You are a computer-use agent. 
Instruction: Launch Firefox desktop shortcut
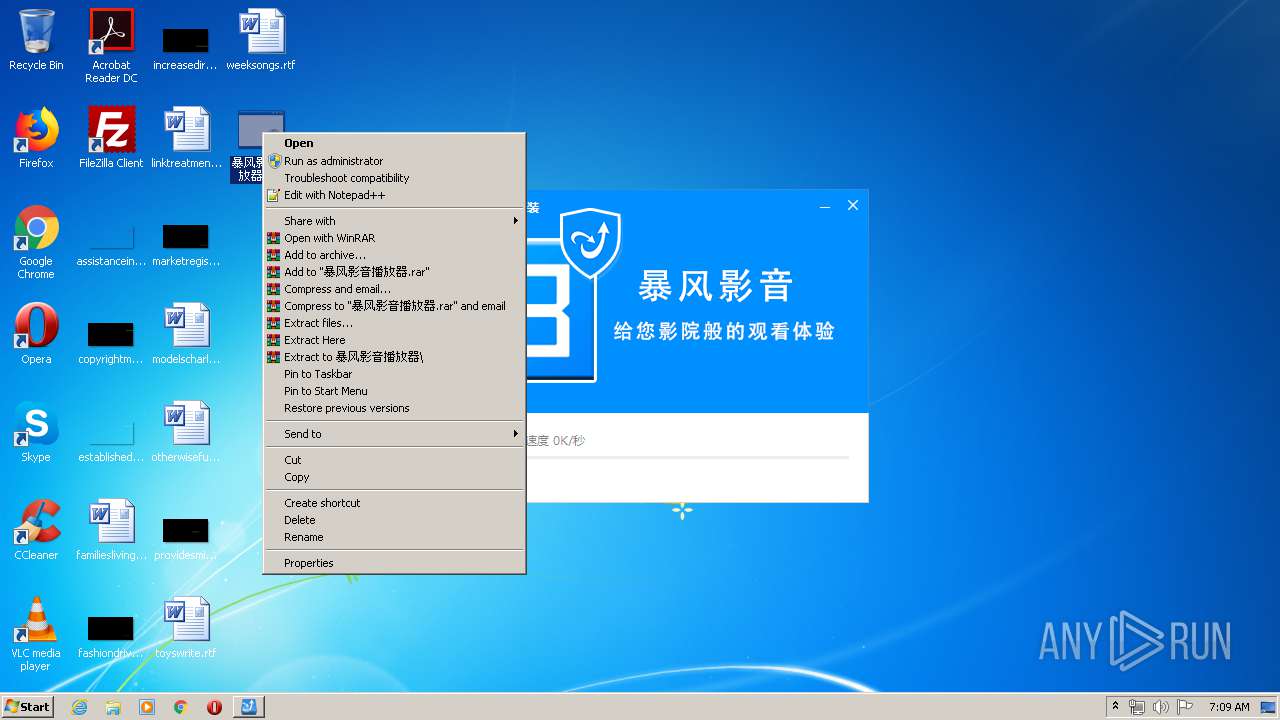tap(36, 138)
